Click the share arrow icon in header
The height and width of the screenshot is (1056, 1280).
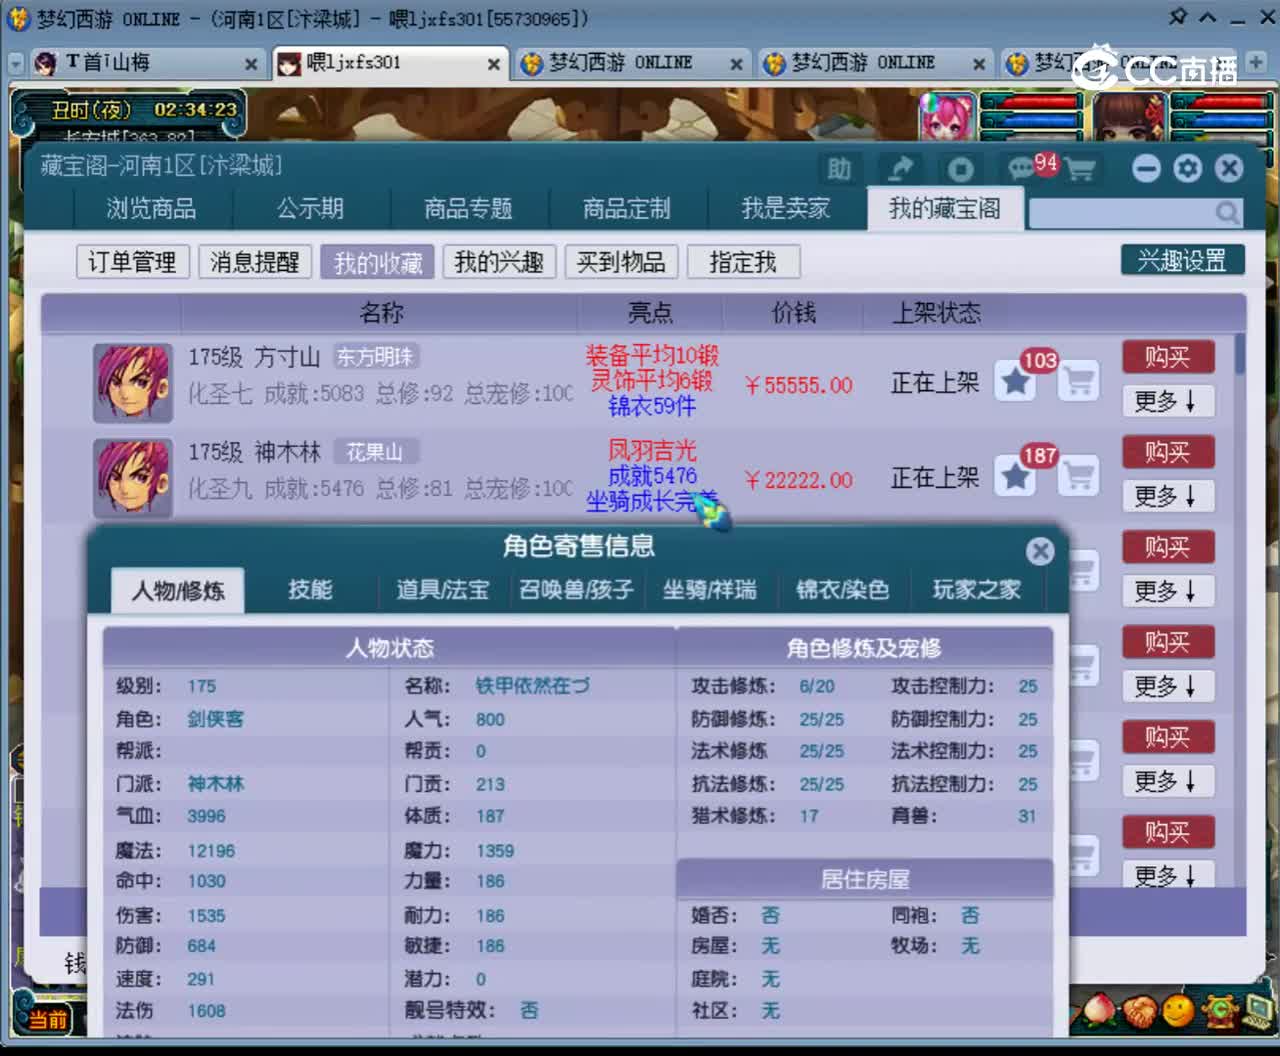click(x=900, y=168)
